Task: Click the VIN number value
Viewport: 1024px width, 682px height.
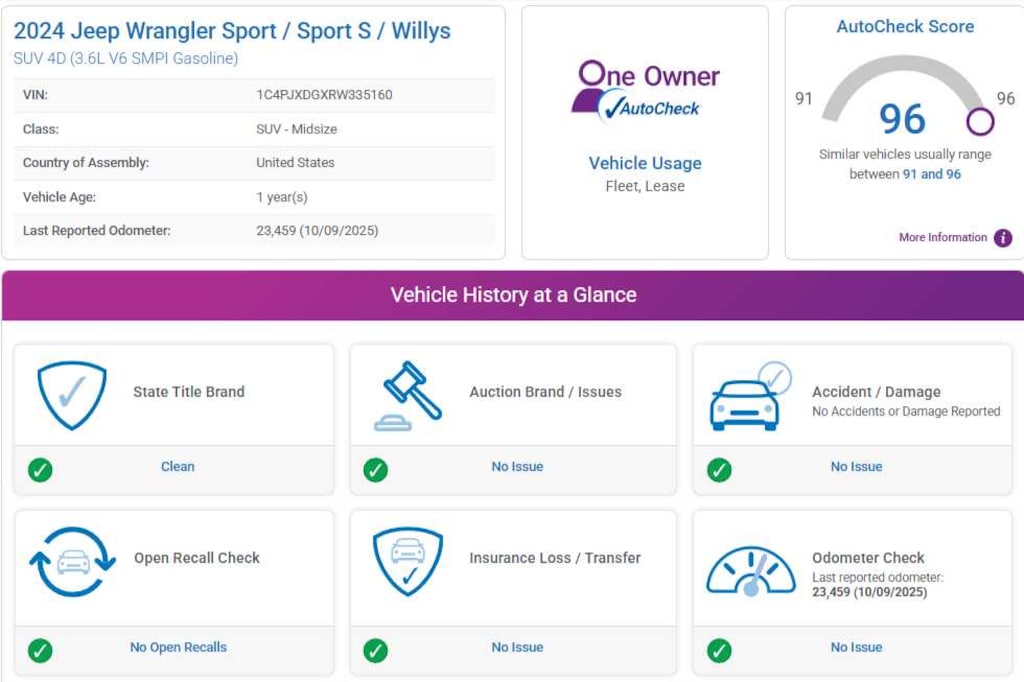Action: (324, 95)
